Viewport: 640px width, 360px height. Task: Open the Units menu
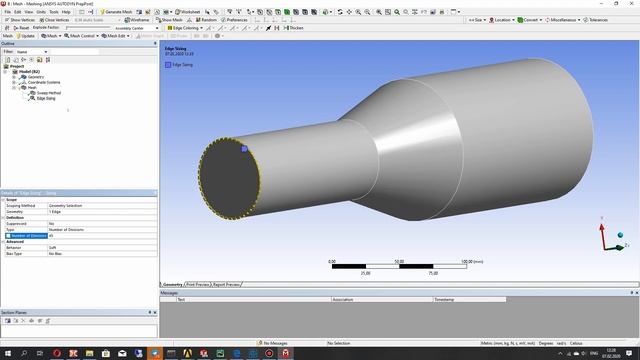pyautogui.click(x=41, y=12)
